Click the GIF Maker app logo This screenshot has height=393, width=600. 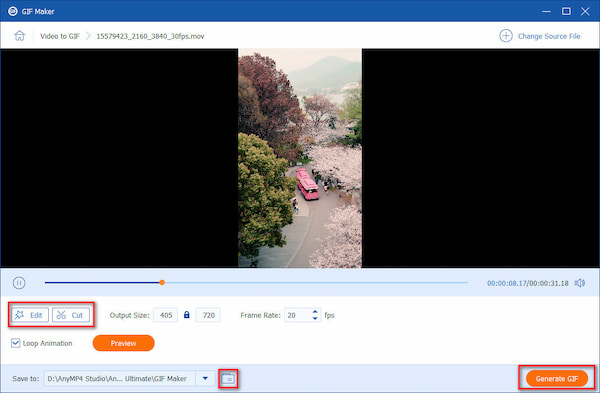click(x=13, y=11)
